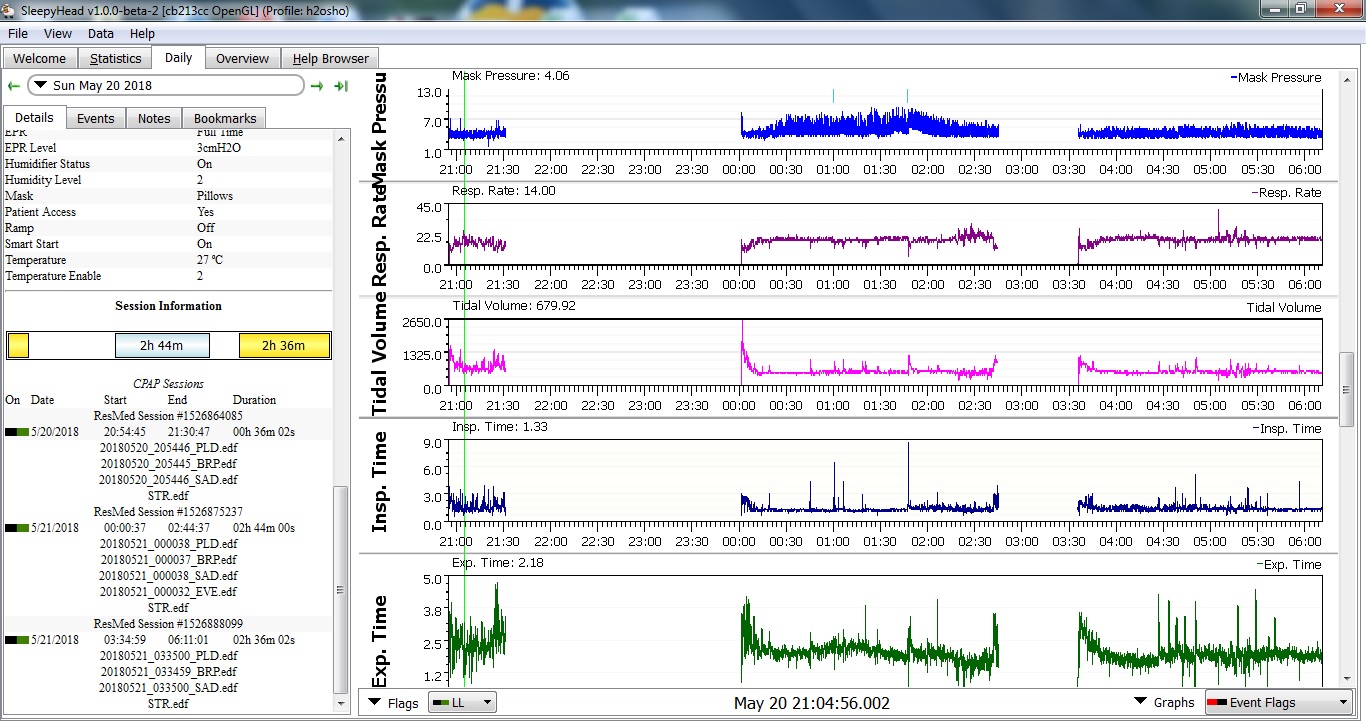This screenshot has height=728, width=1366.
Task: Select the small yellow first session bar
Action: 18,346
